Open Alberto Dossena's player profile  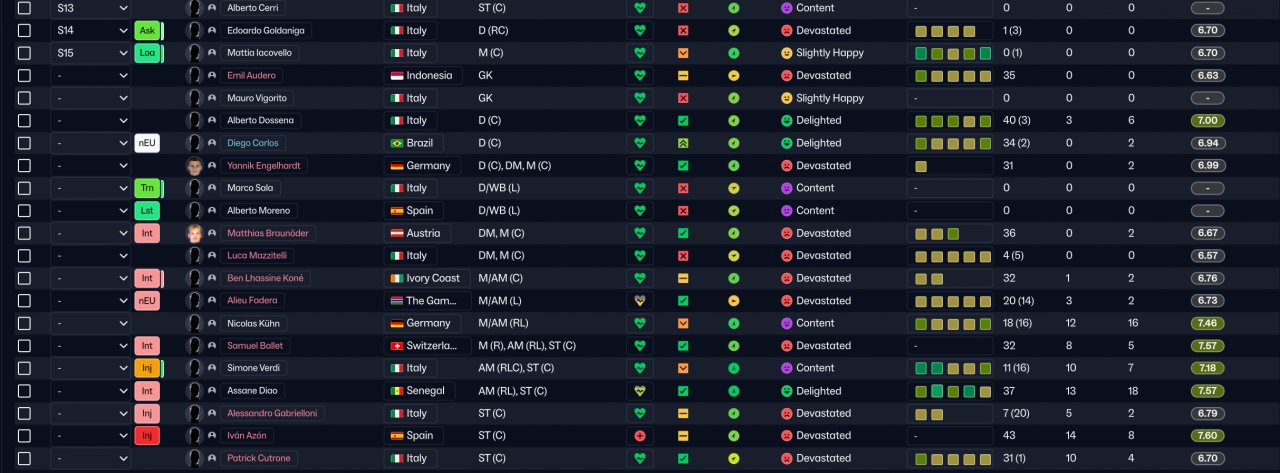click(260, 121)
